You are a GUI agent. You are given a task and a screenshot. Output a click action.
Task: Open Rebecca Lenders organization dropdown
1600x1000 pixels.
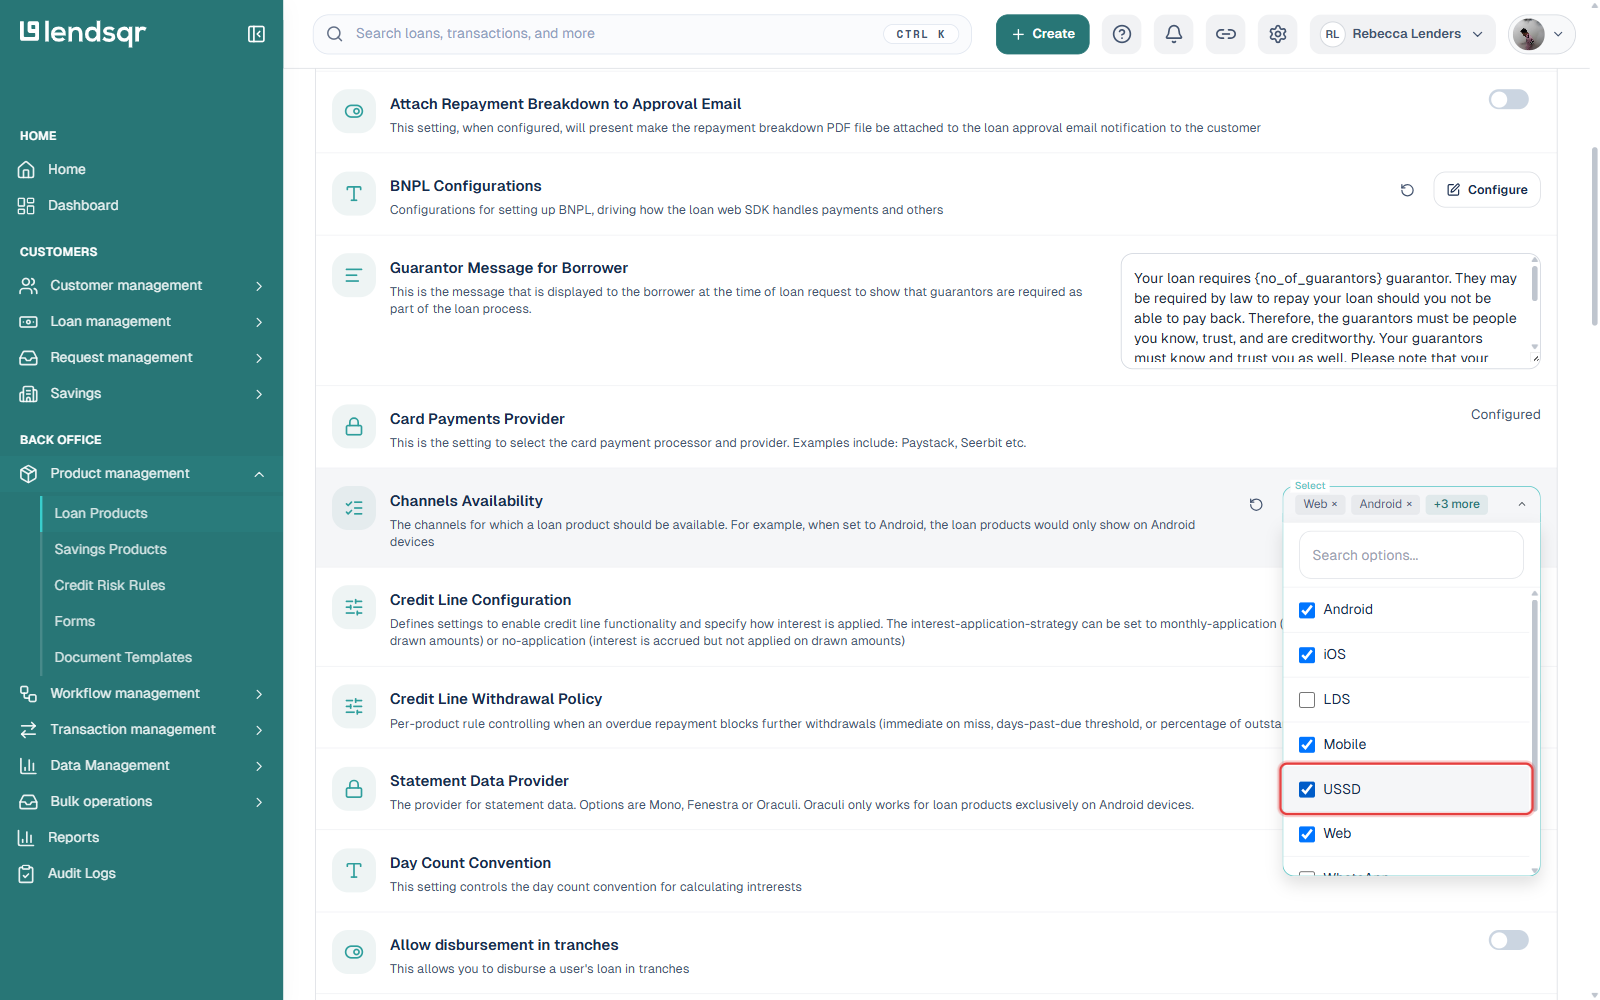[x=1403, y=34]
